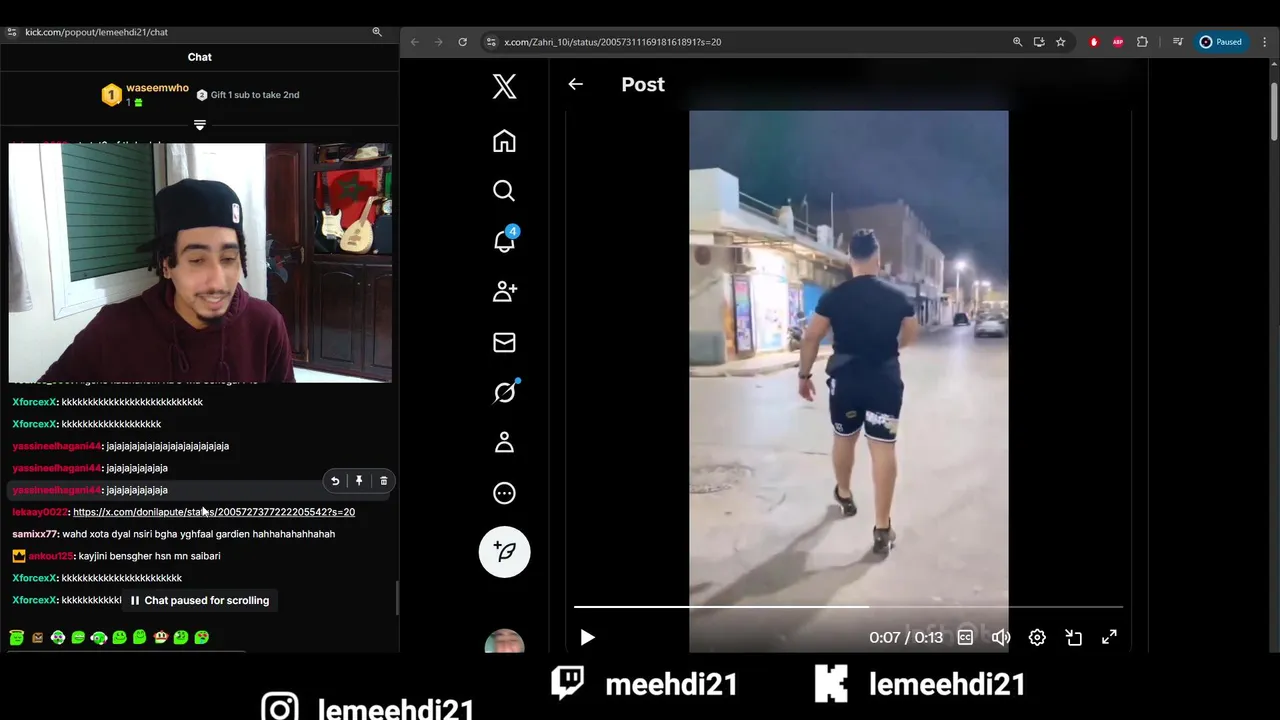Screen dimensions: 1280x720
Task: View site information icon in address bar
Action: [490, 42]
